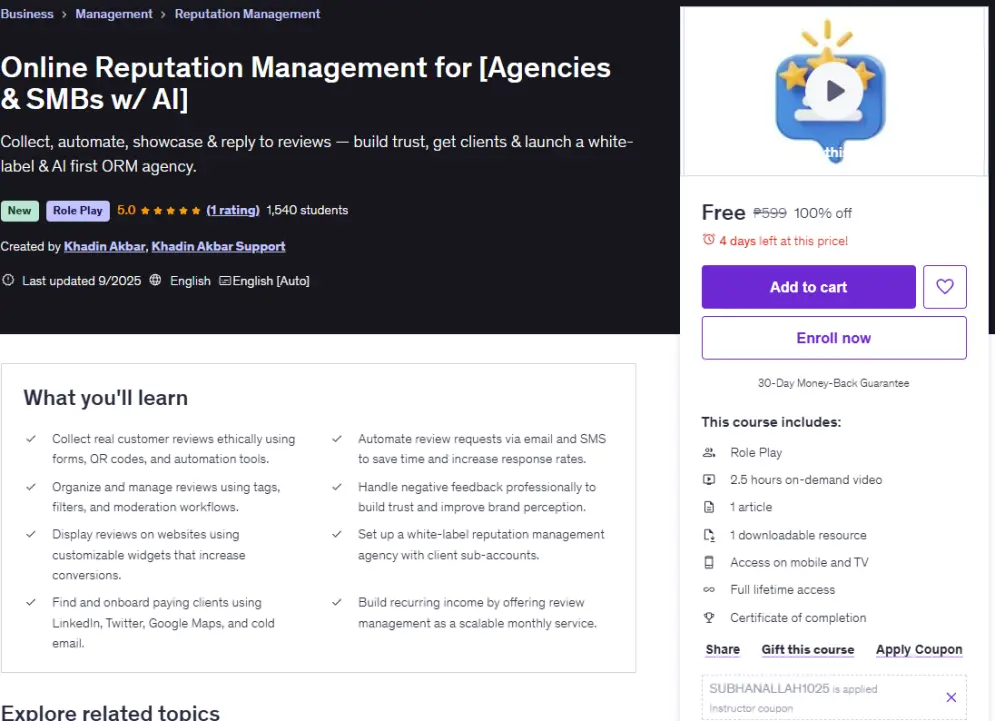Click the Enroll now button
Screen dimensions: 995x721
pos(834,338)
